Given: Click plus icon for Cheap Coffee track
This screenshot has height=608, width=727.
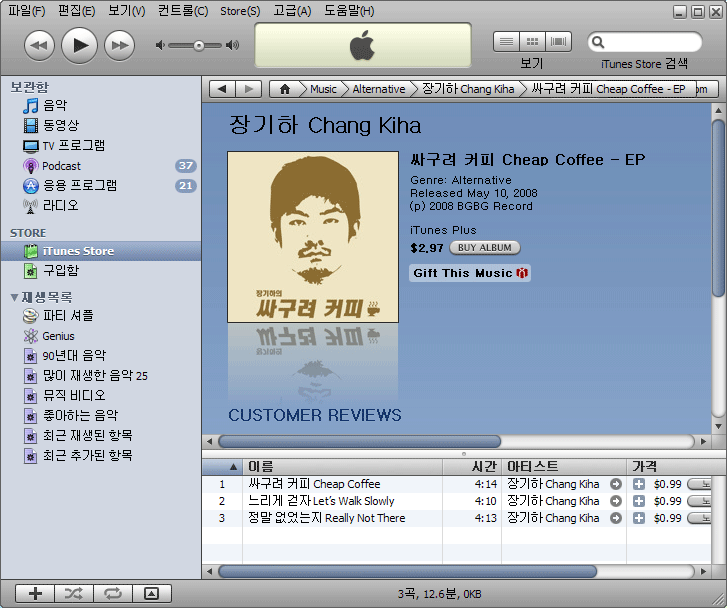Looking at the screenshot, I should point(639,484).
